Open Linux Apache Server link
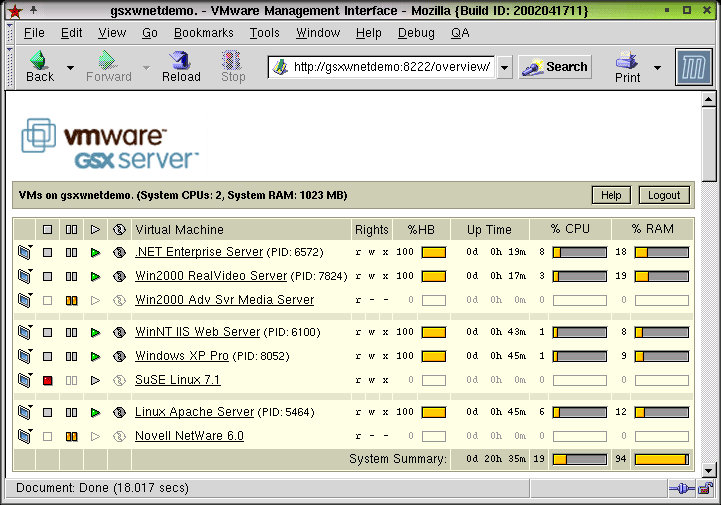721x505 pixels. point(194,412)
